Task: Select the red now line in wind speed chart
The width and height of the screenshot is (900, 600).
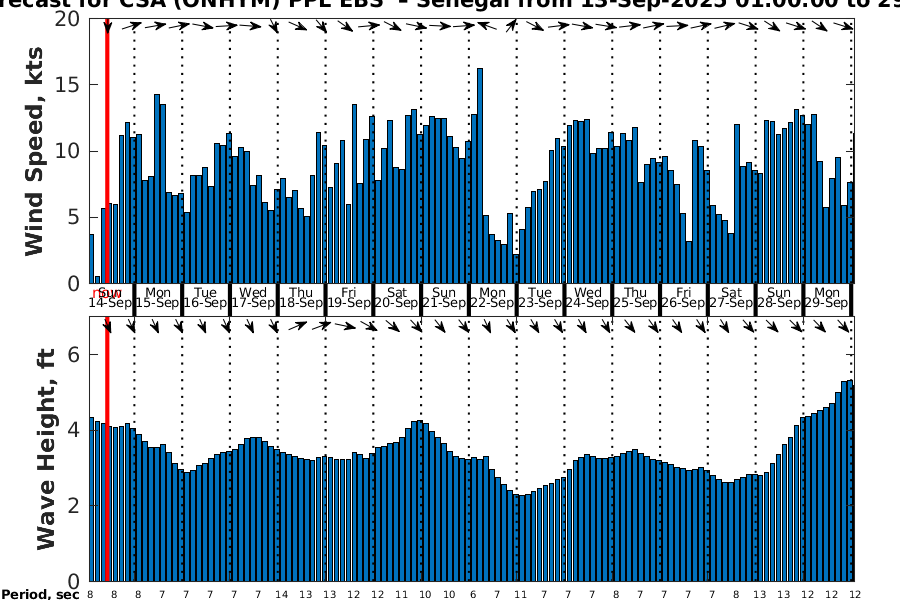Action: 107,151
